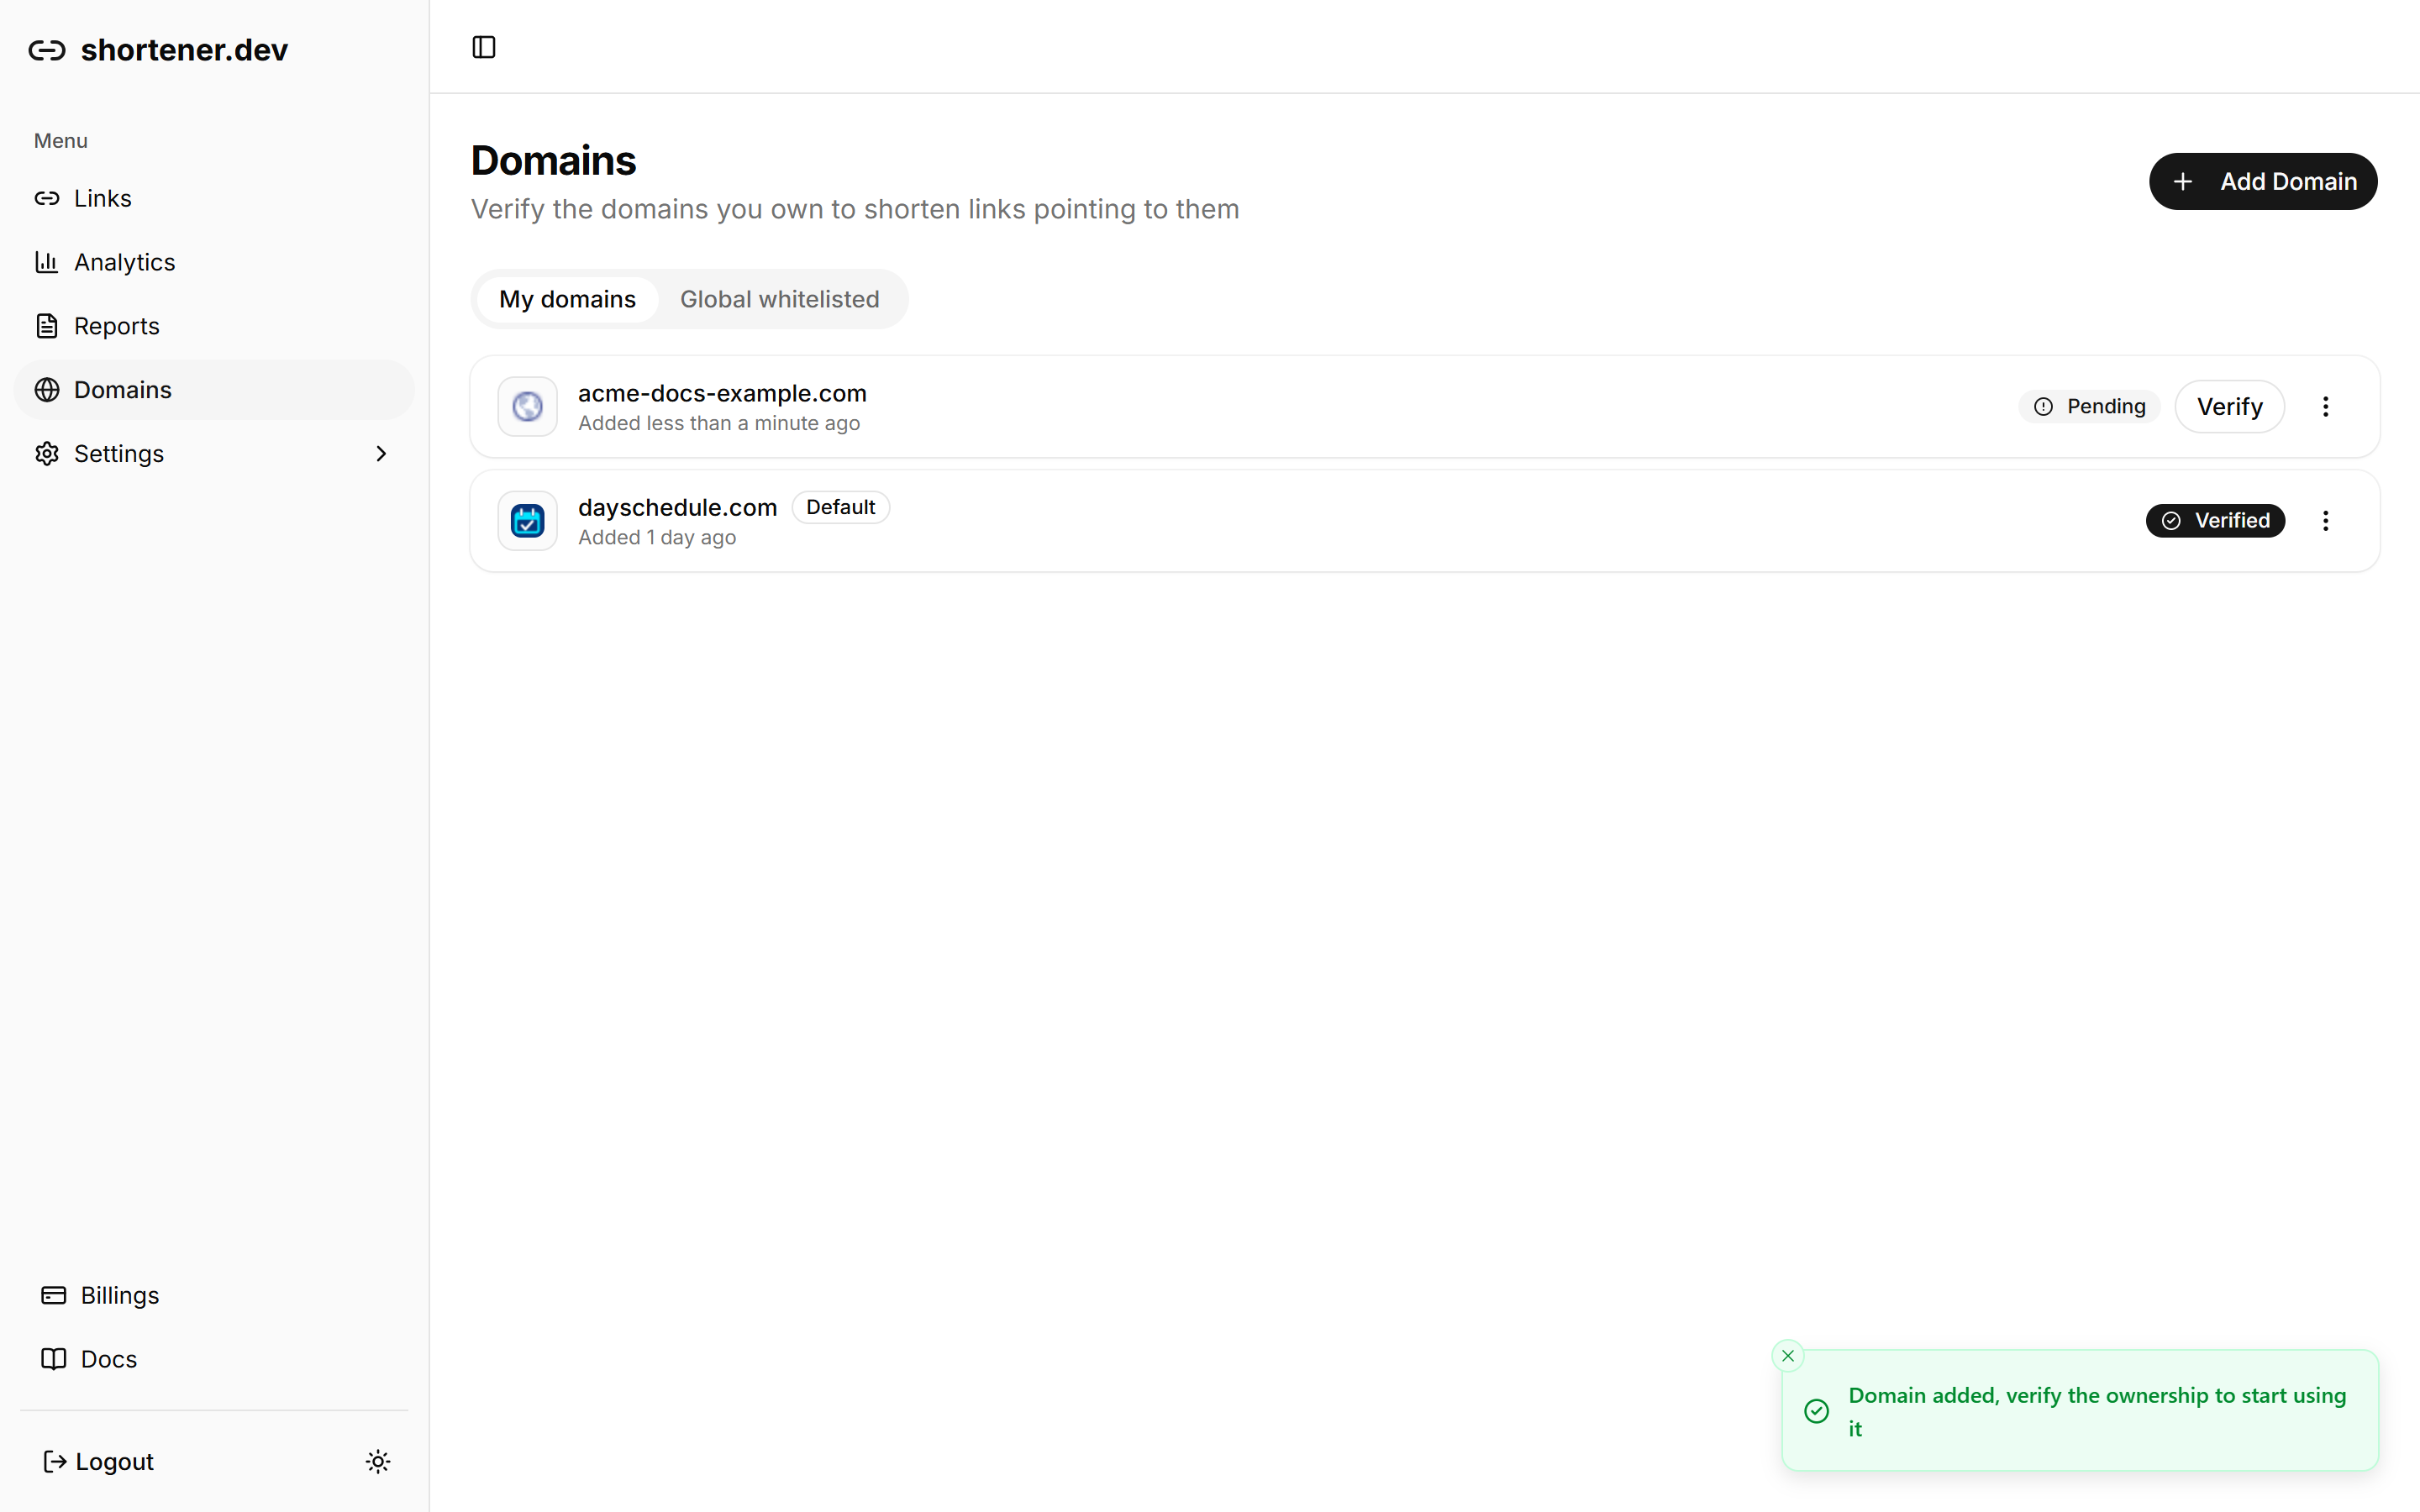Click Logout
Viewport: 2420px width, 1512px height.
98,1462
